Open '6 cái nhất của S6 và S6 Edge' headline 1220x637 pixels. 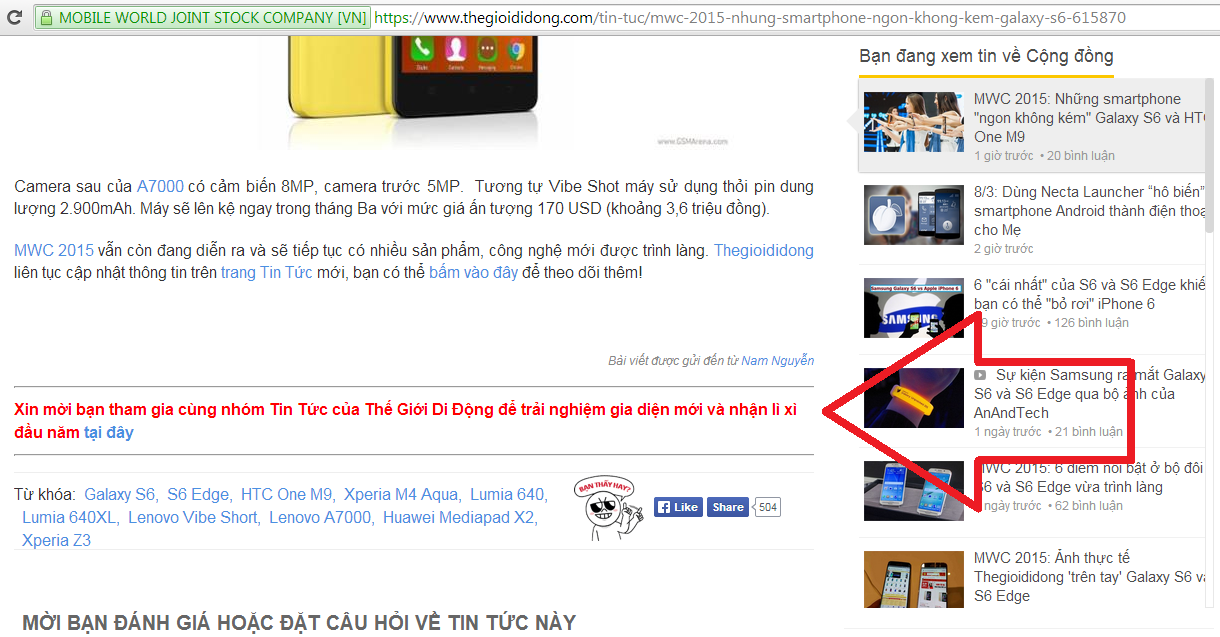click(1089, 294)
